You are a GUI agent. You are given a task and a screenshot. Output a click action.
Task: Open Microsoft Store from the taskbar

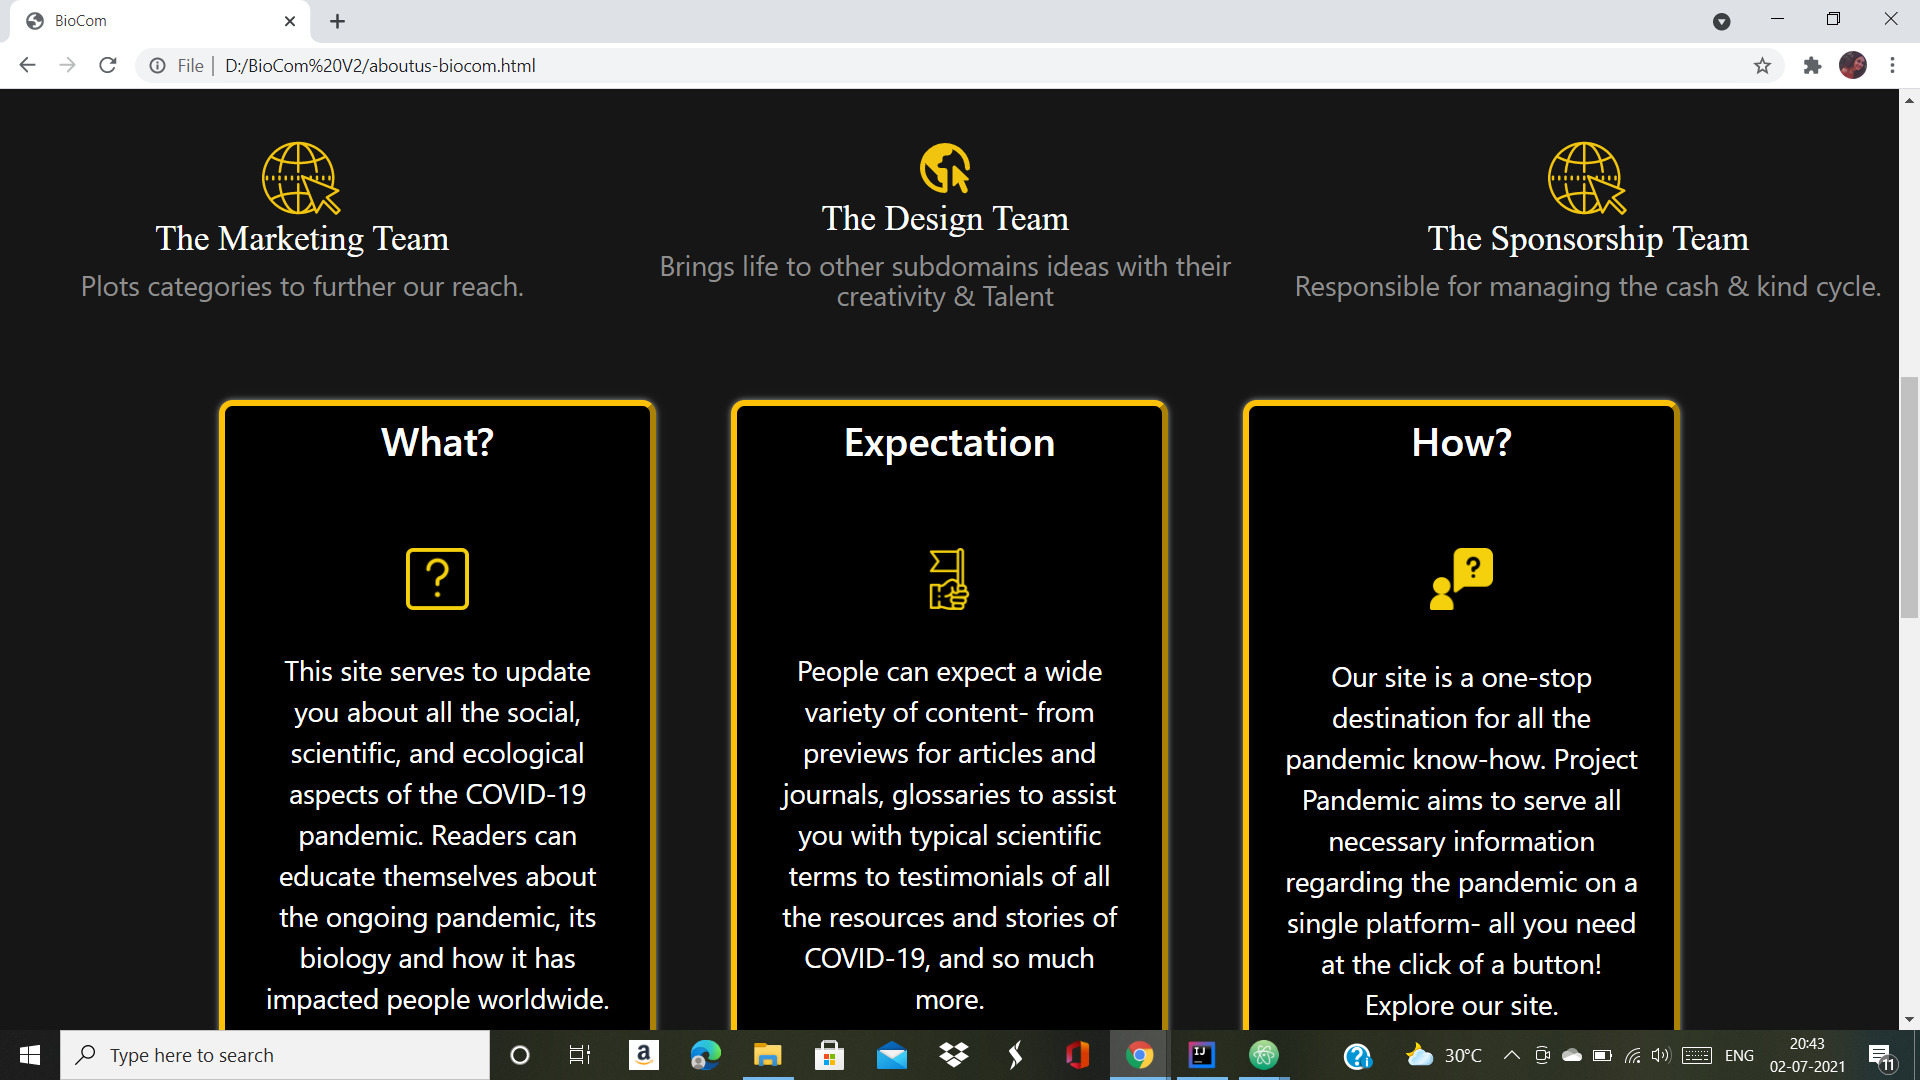coord(829,1055)
